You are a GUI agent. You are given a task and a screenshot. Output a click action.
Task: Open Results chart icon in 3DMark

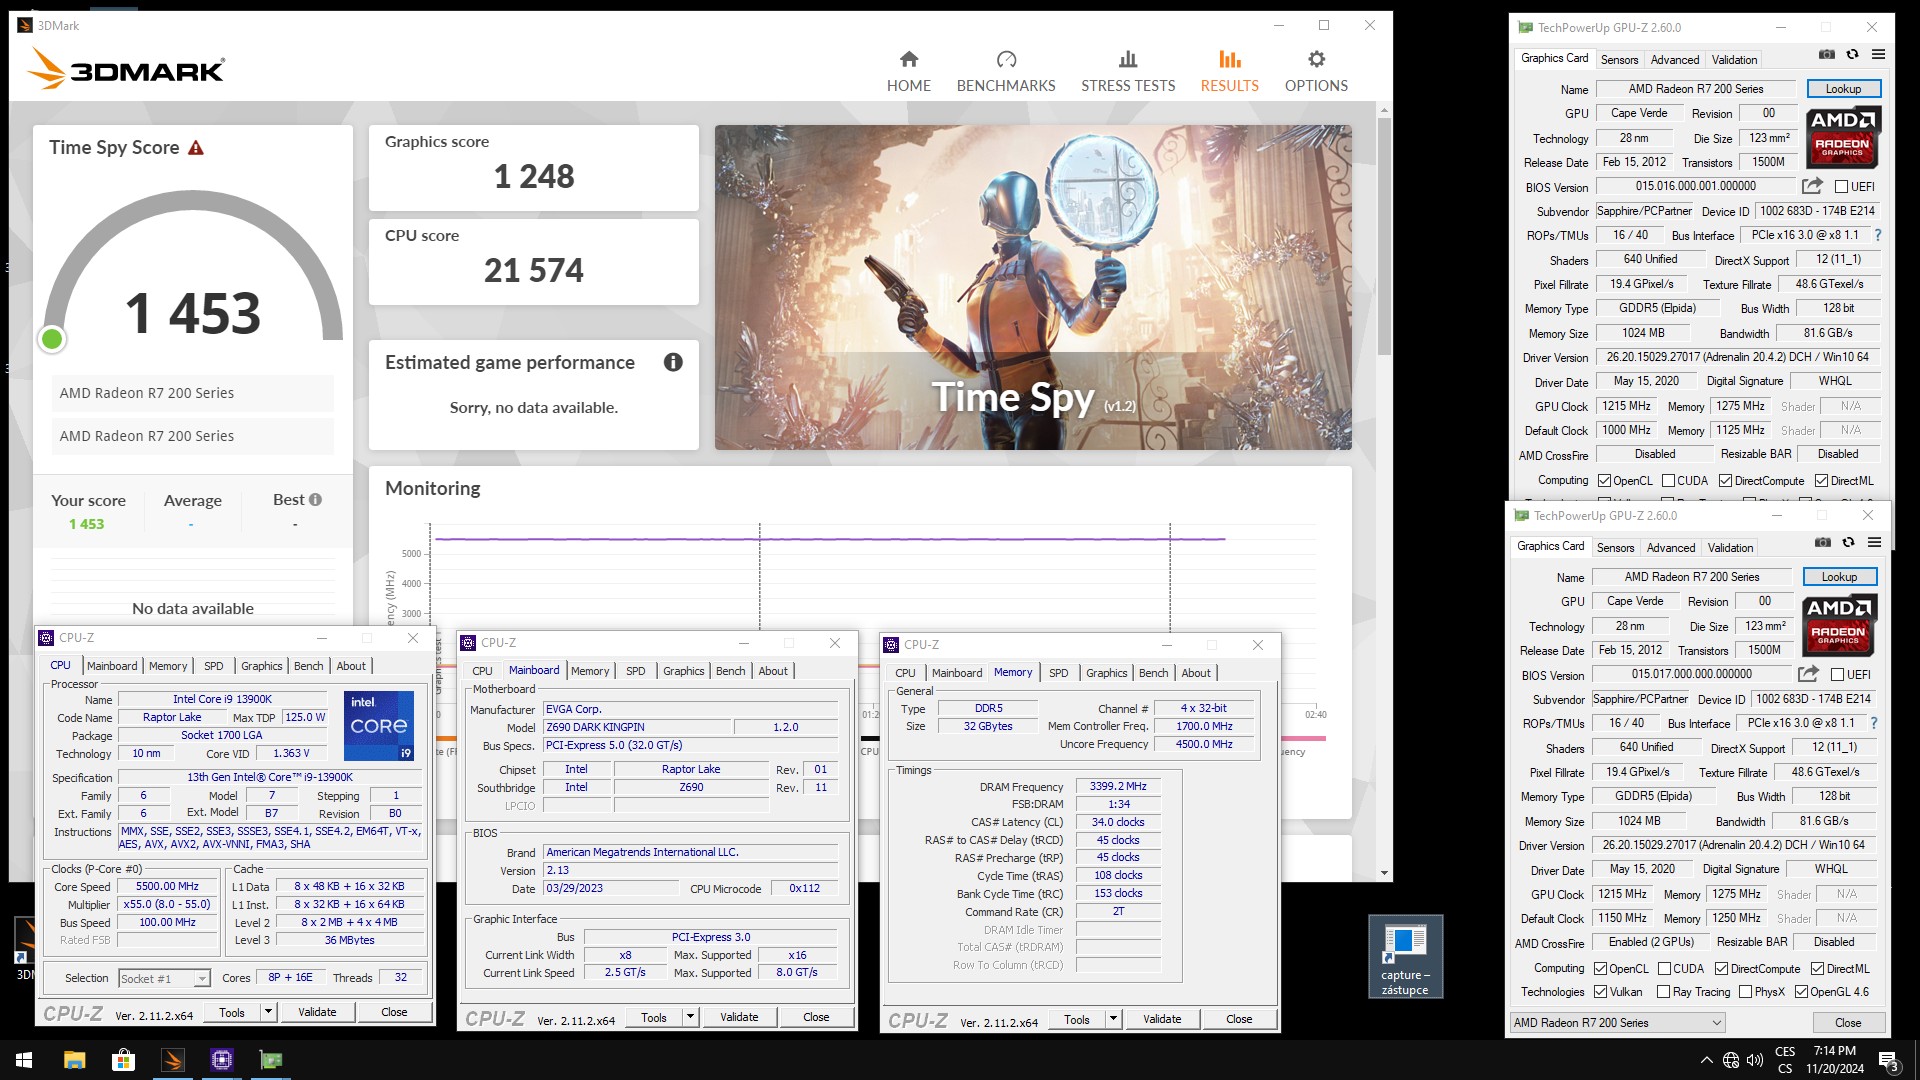click(x=1229, y=59)
